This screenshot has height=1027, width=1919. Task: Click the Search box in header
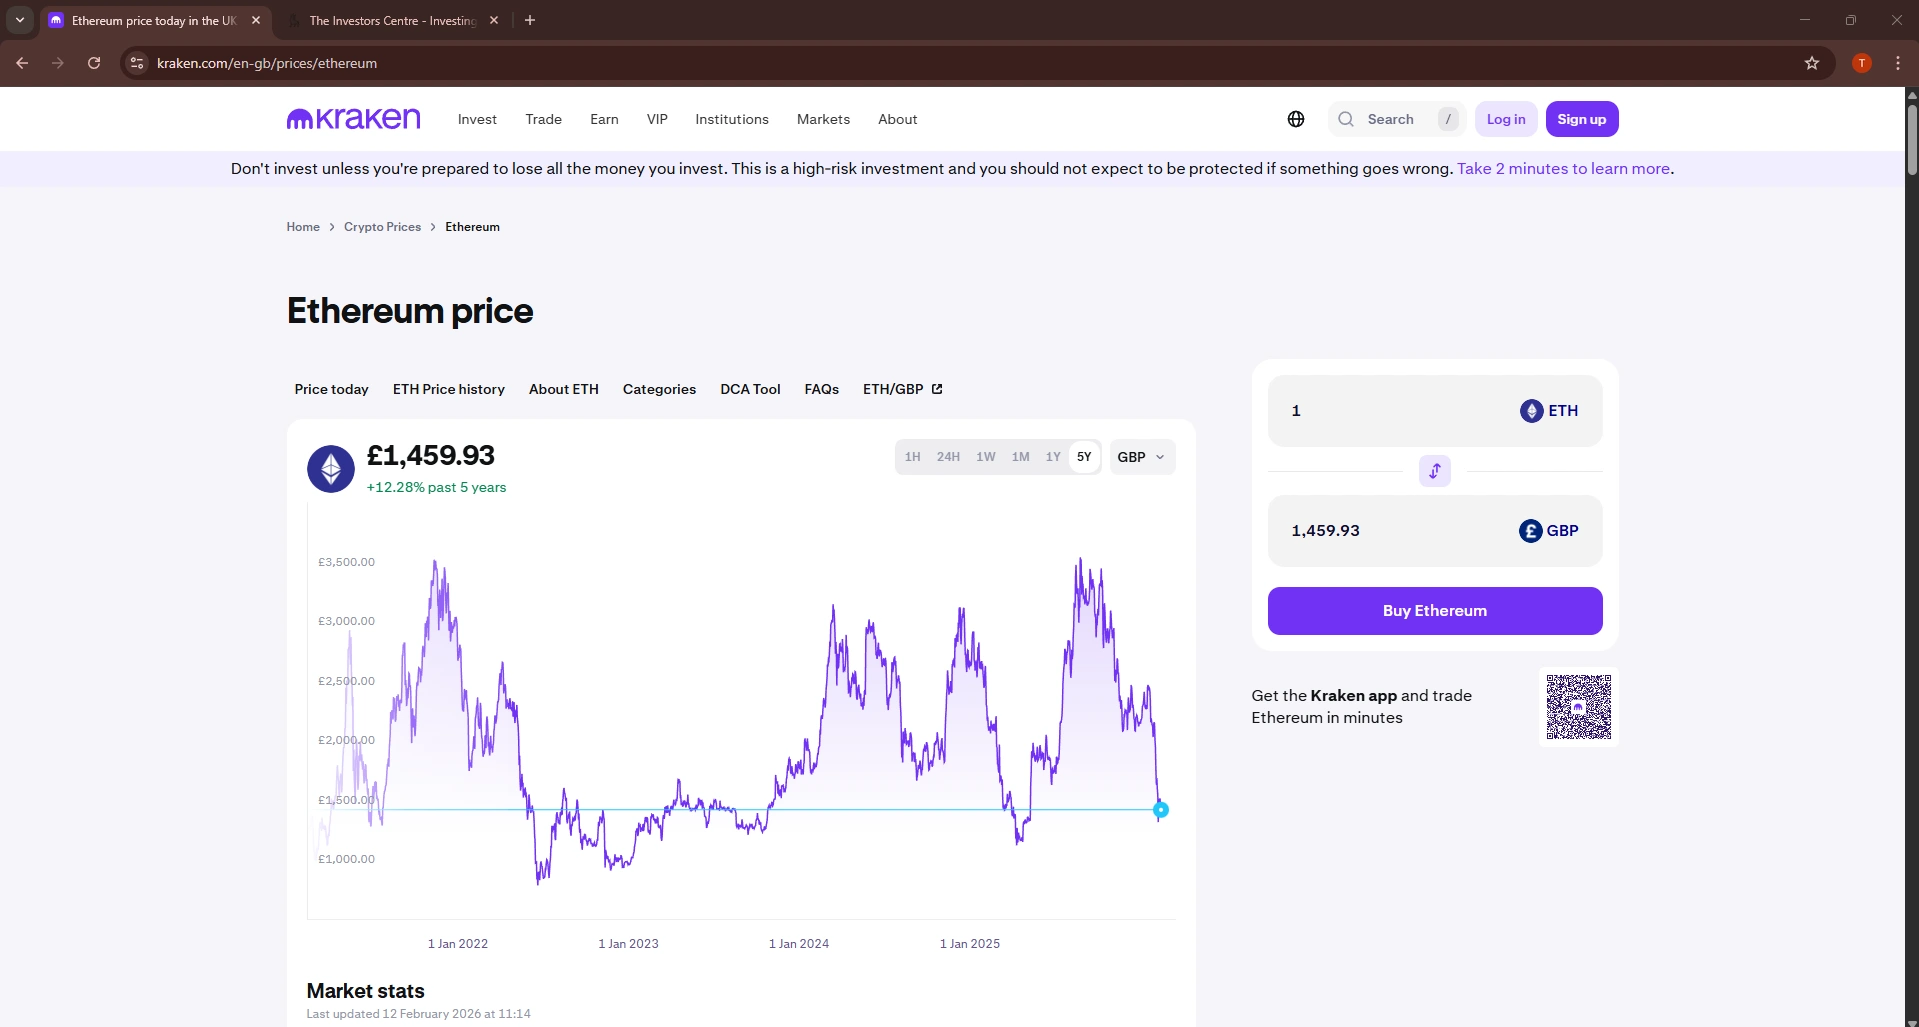pyautogui.click(x=1396, y=119)
